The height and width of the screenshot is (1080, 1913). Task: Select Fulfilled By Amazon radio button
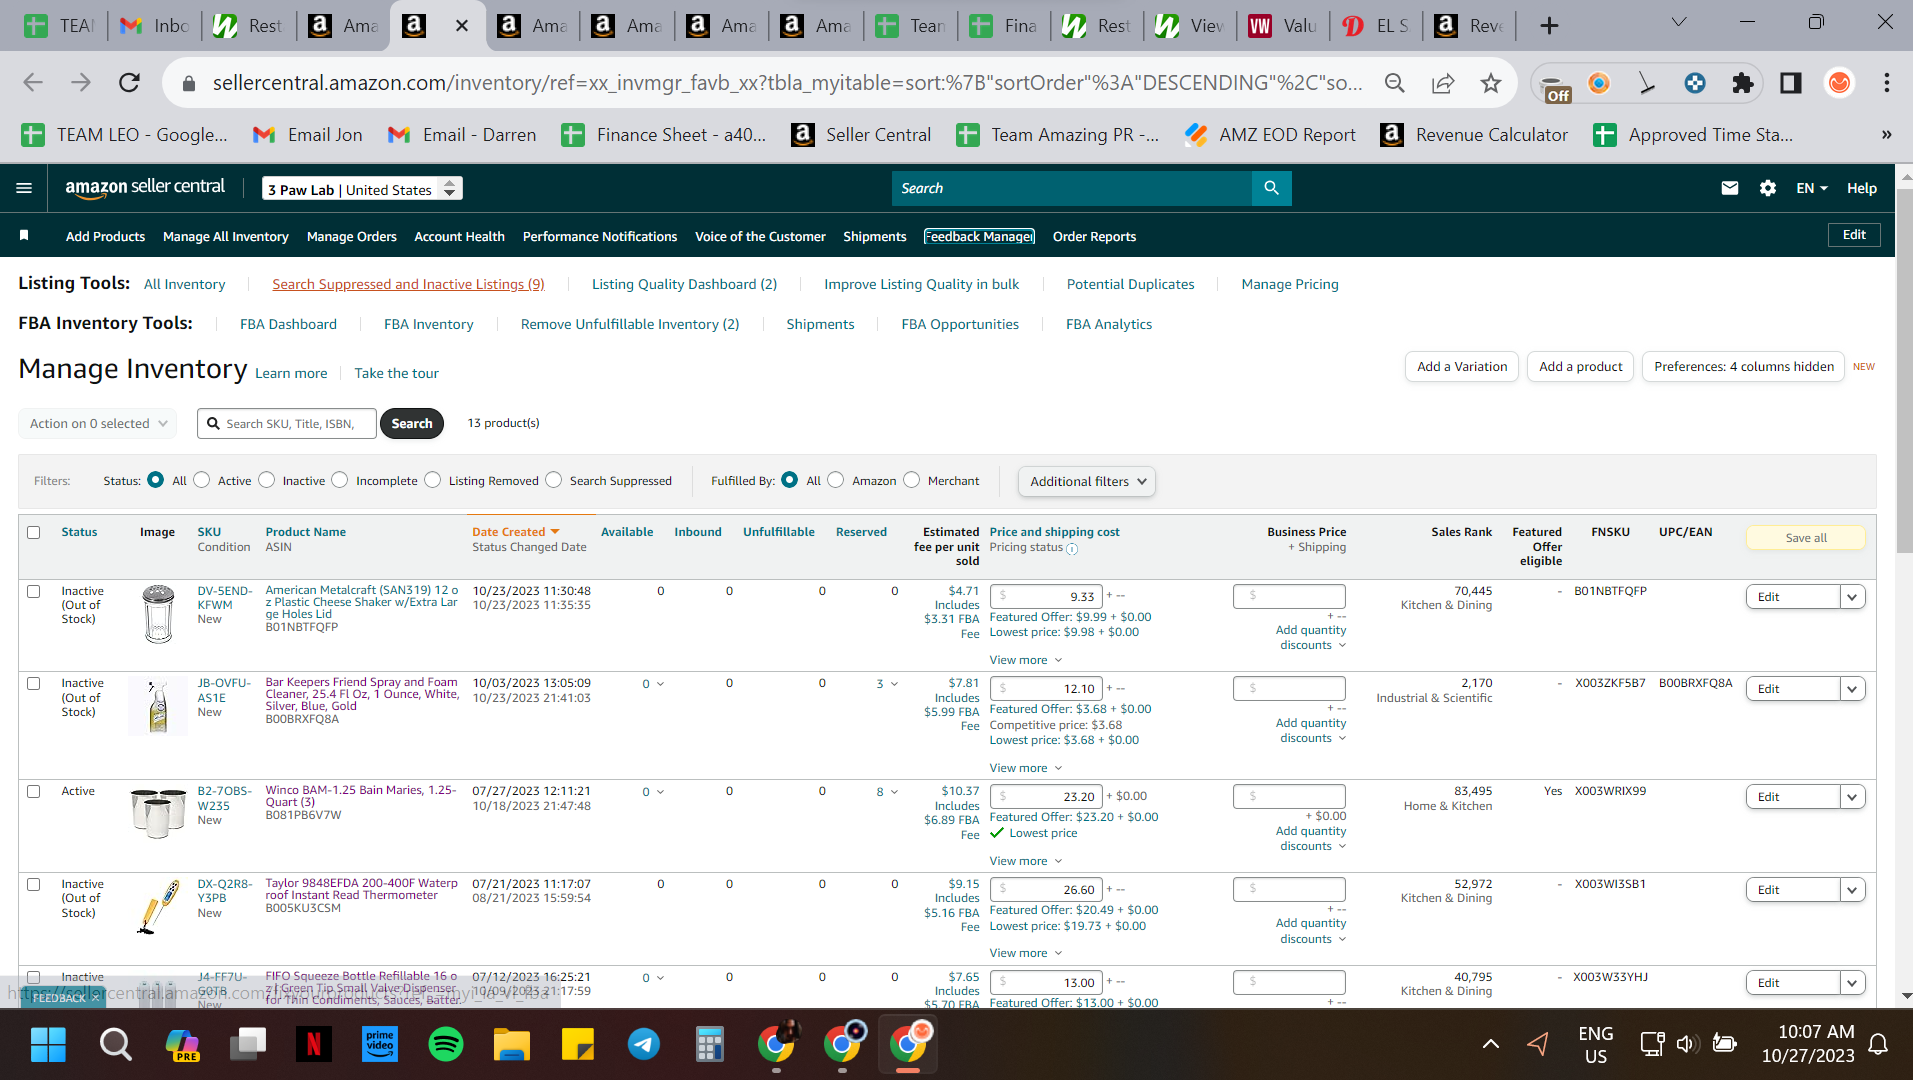point(836,480)
